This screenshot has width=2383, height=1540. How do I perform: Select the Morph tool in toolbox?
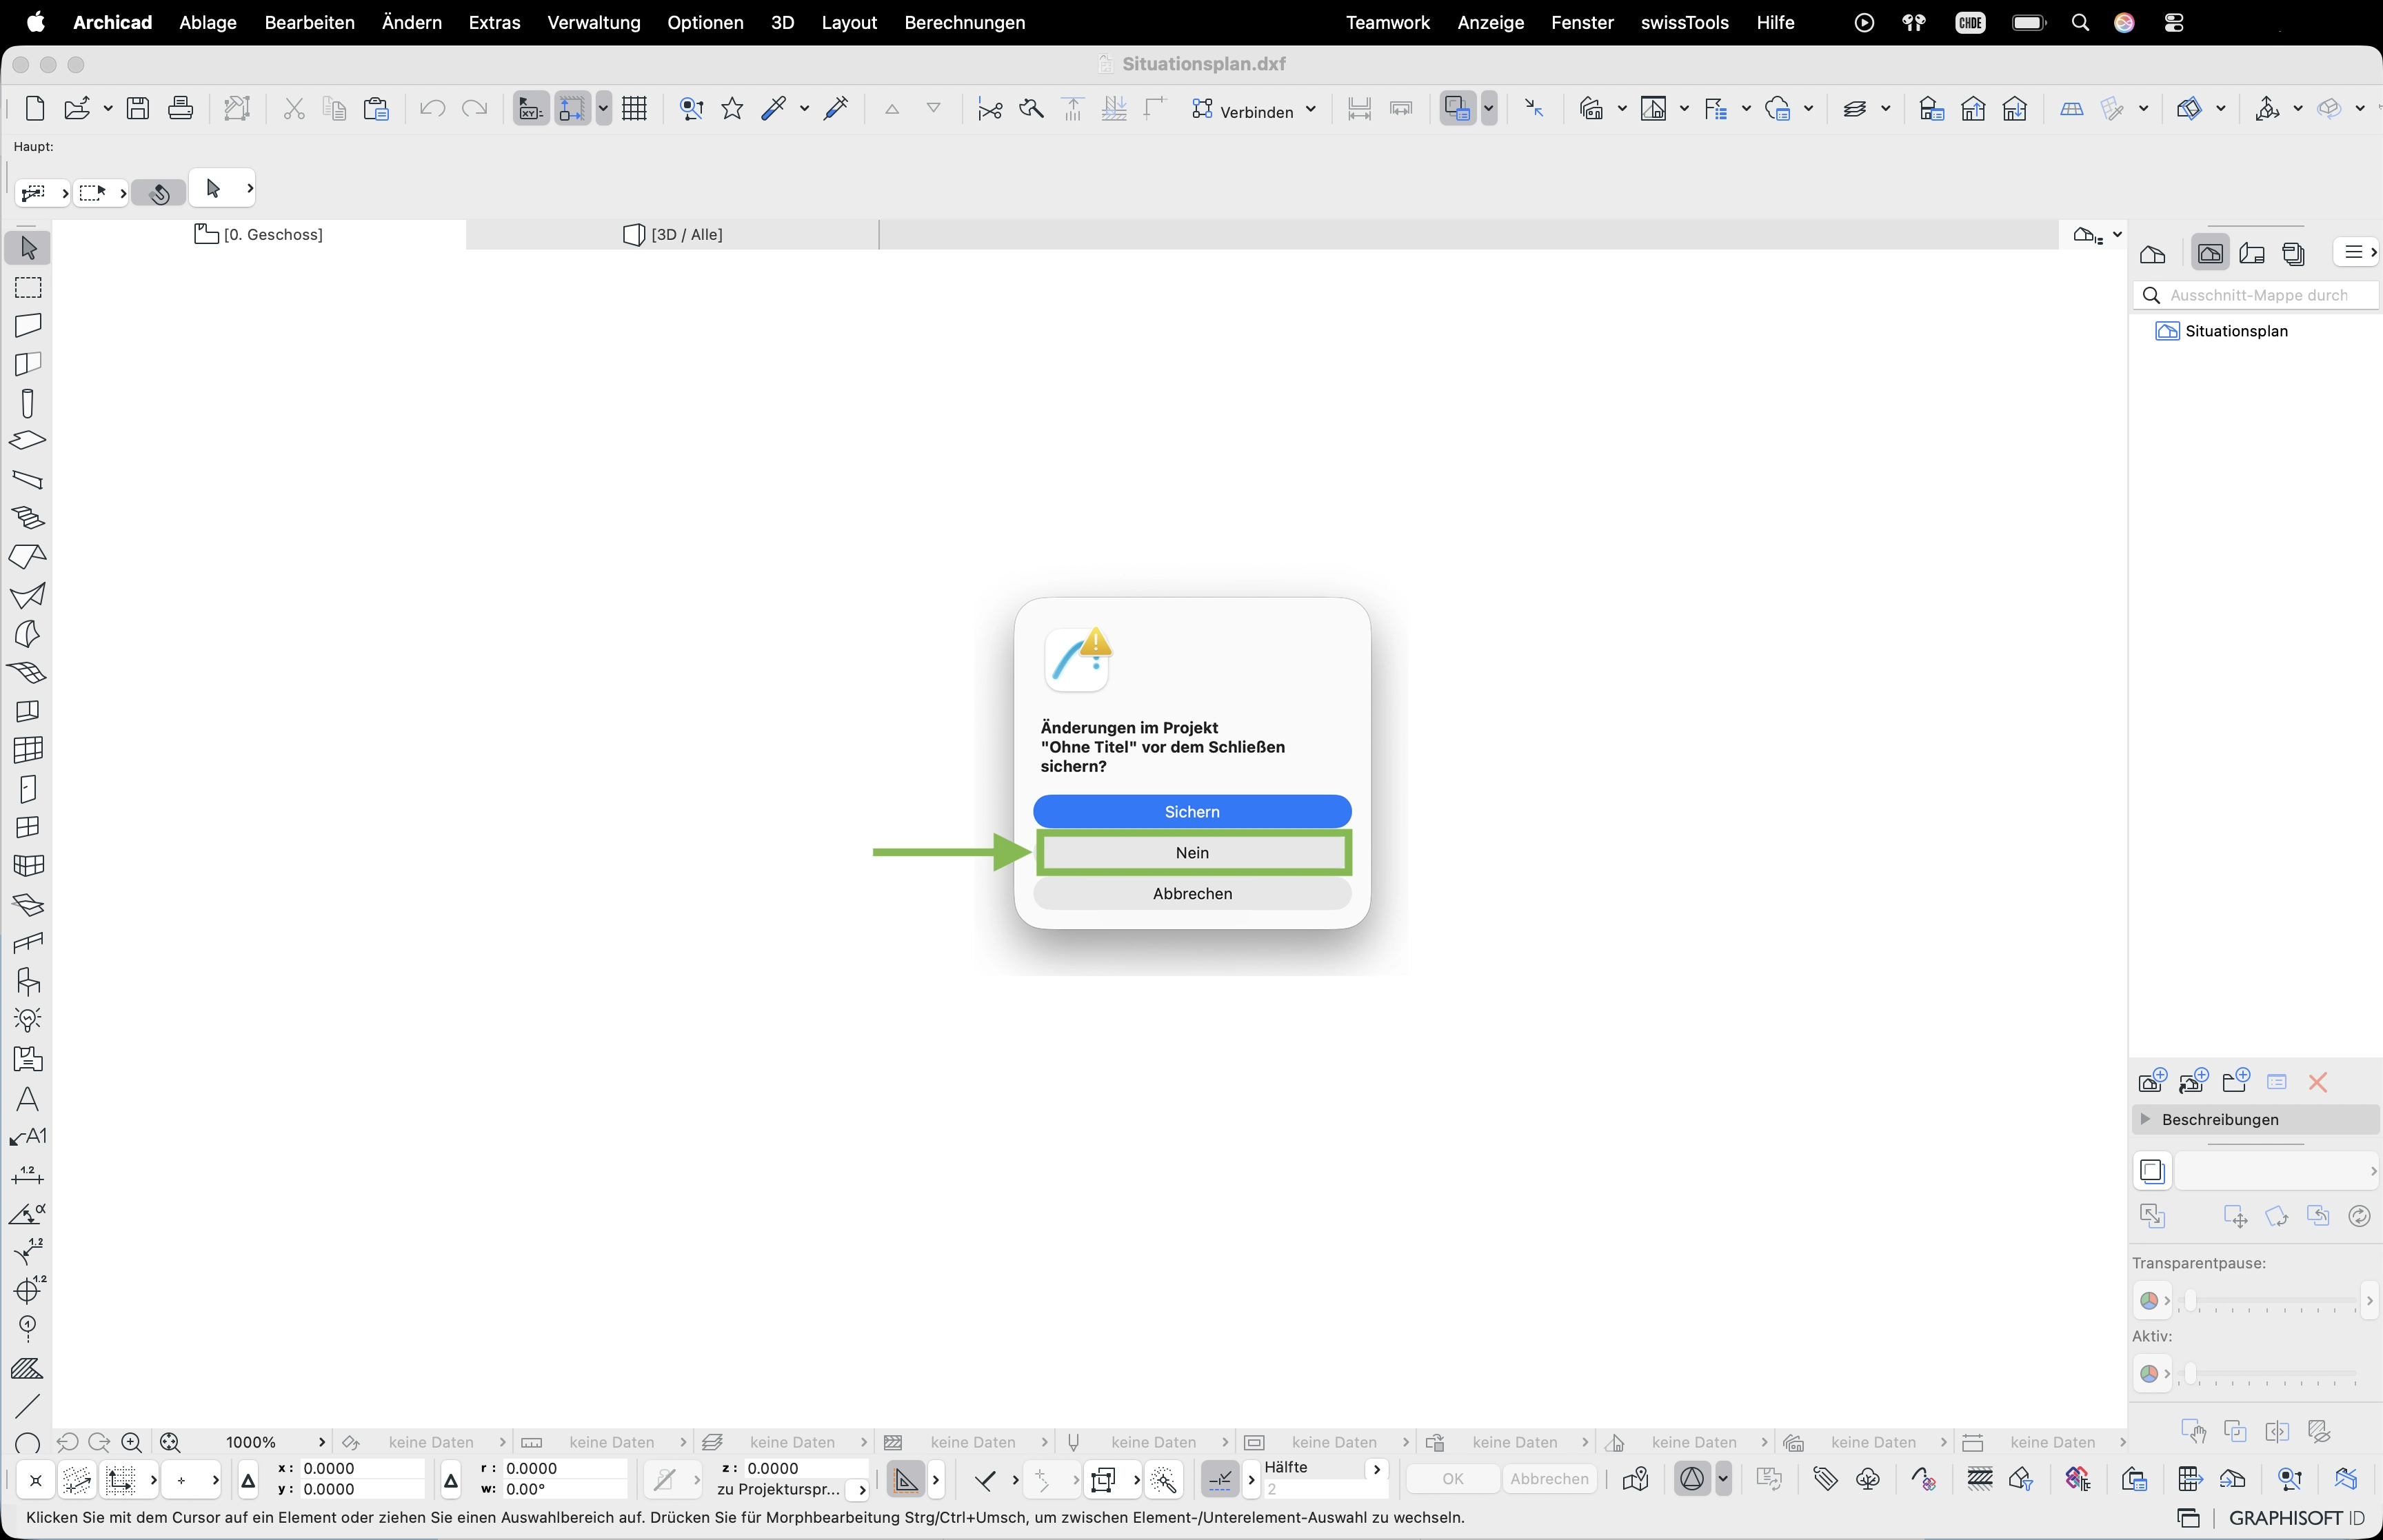coord(28,634)
